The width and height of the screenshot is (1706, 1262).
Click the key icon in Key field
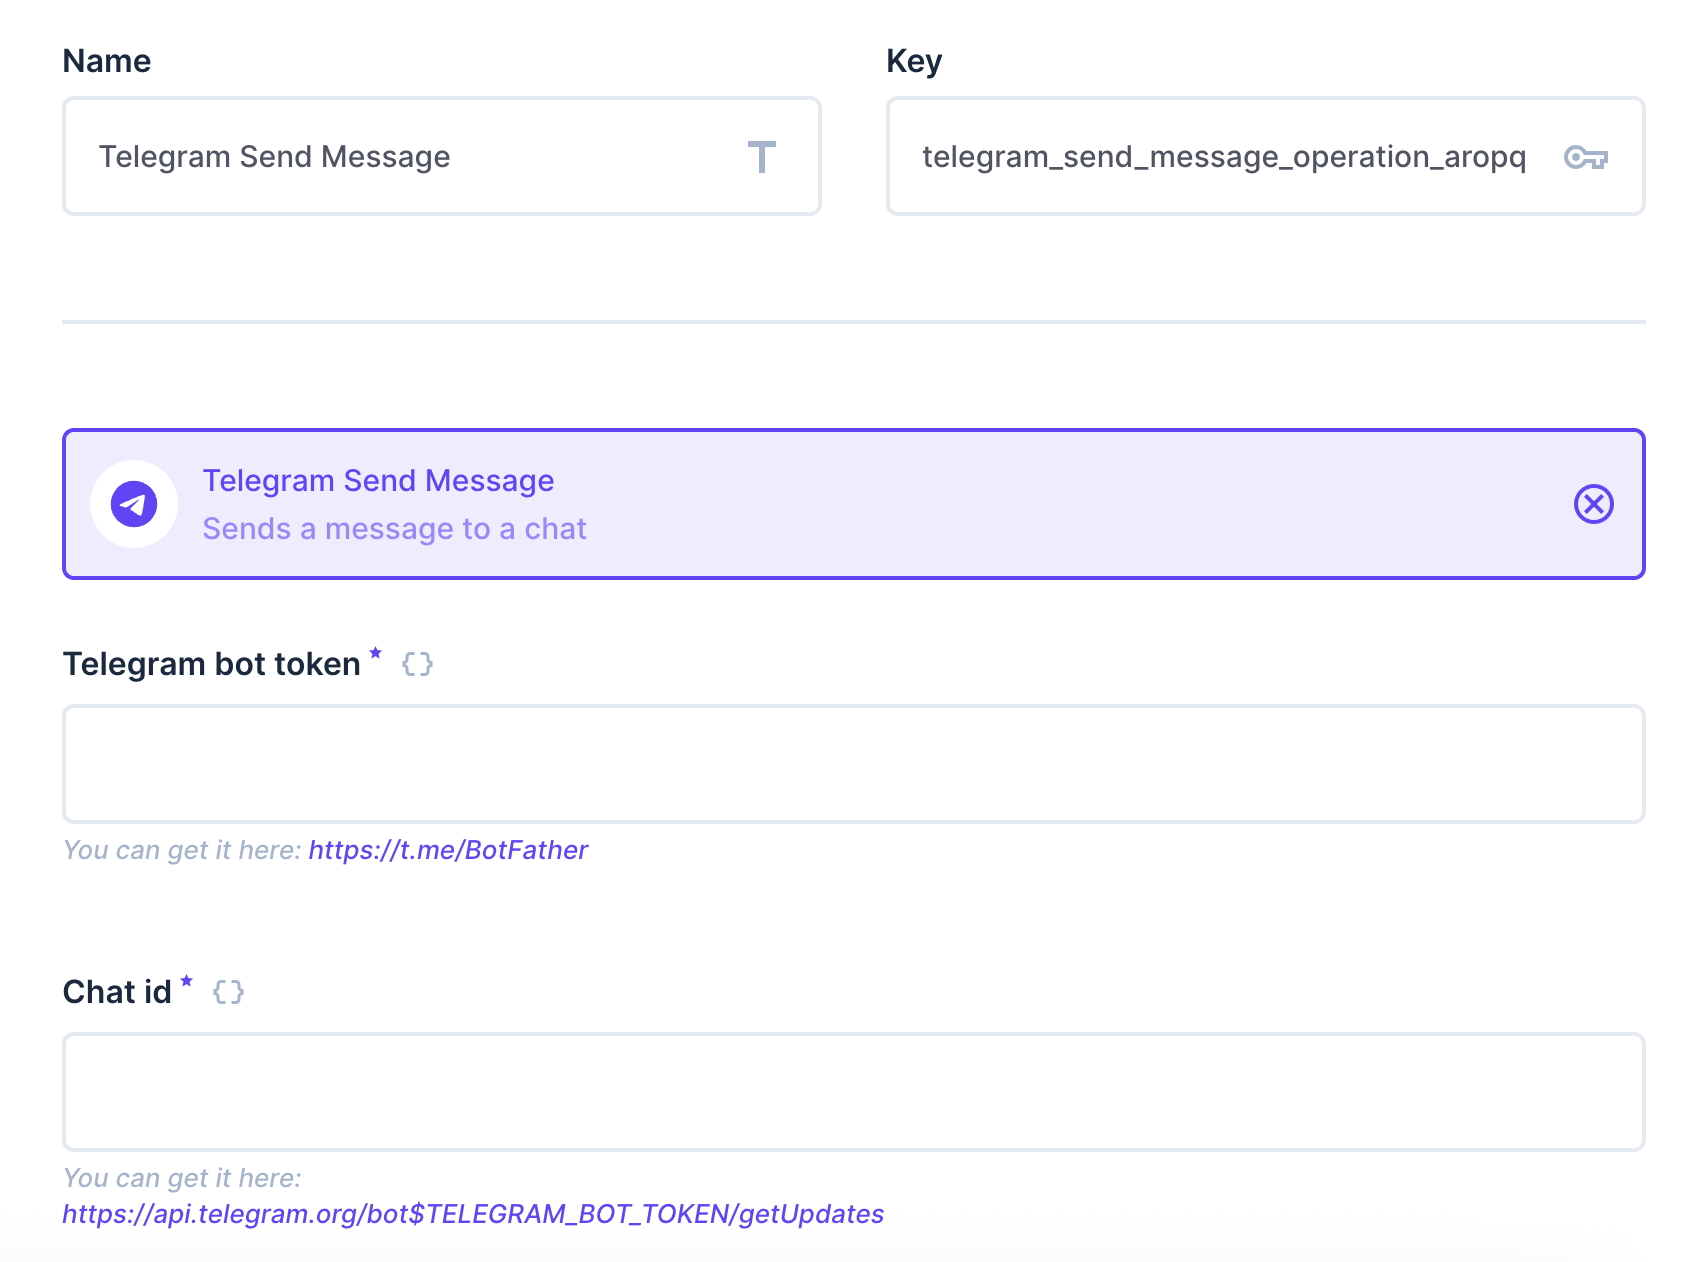click(x=1585, y=157)
